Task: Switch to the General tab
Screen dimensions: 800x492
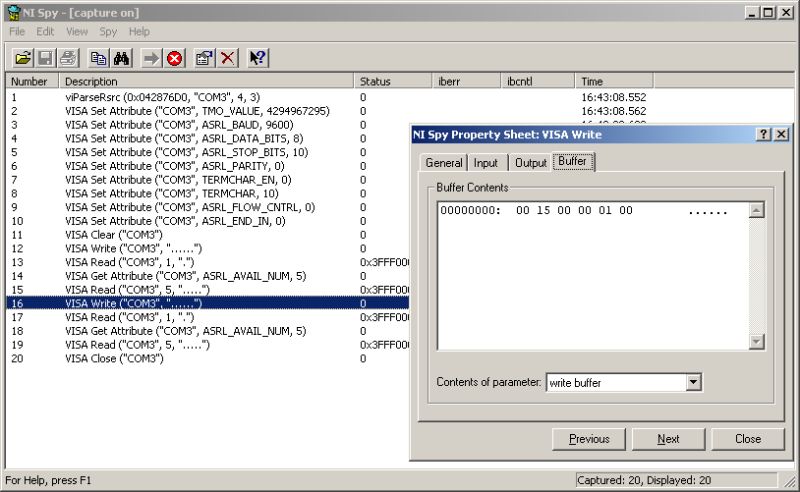Action: (x=444, y=163)
